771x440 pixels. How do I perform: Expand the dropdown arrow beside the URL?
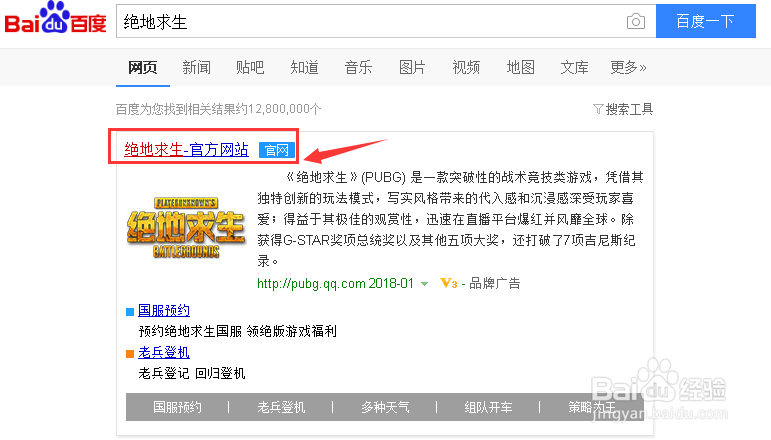tap(424, 284)
